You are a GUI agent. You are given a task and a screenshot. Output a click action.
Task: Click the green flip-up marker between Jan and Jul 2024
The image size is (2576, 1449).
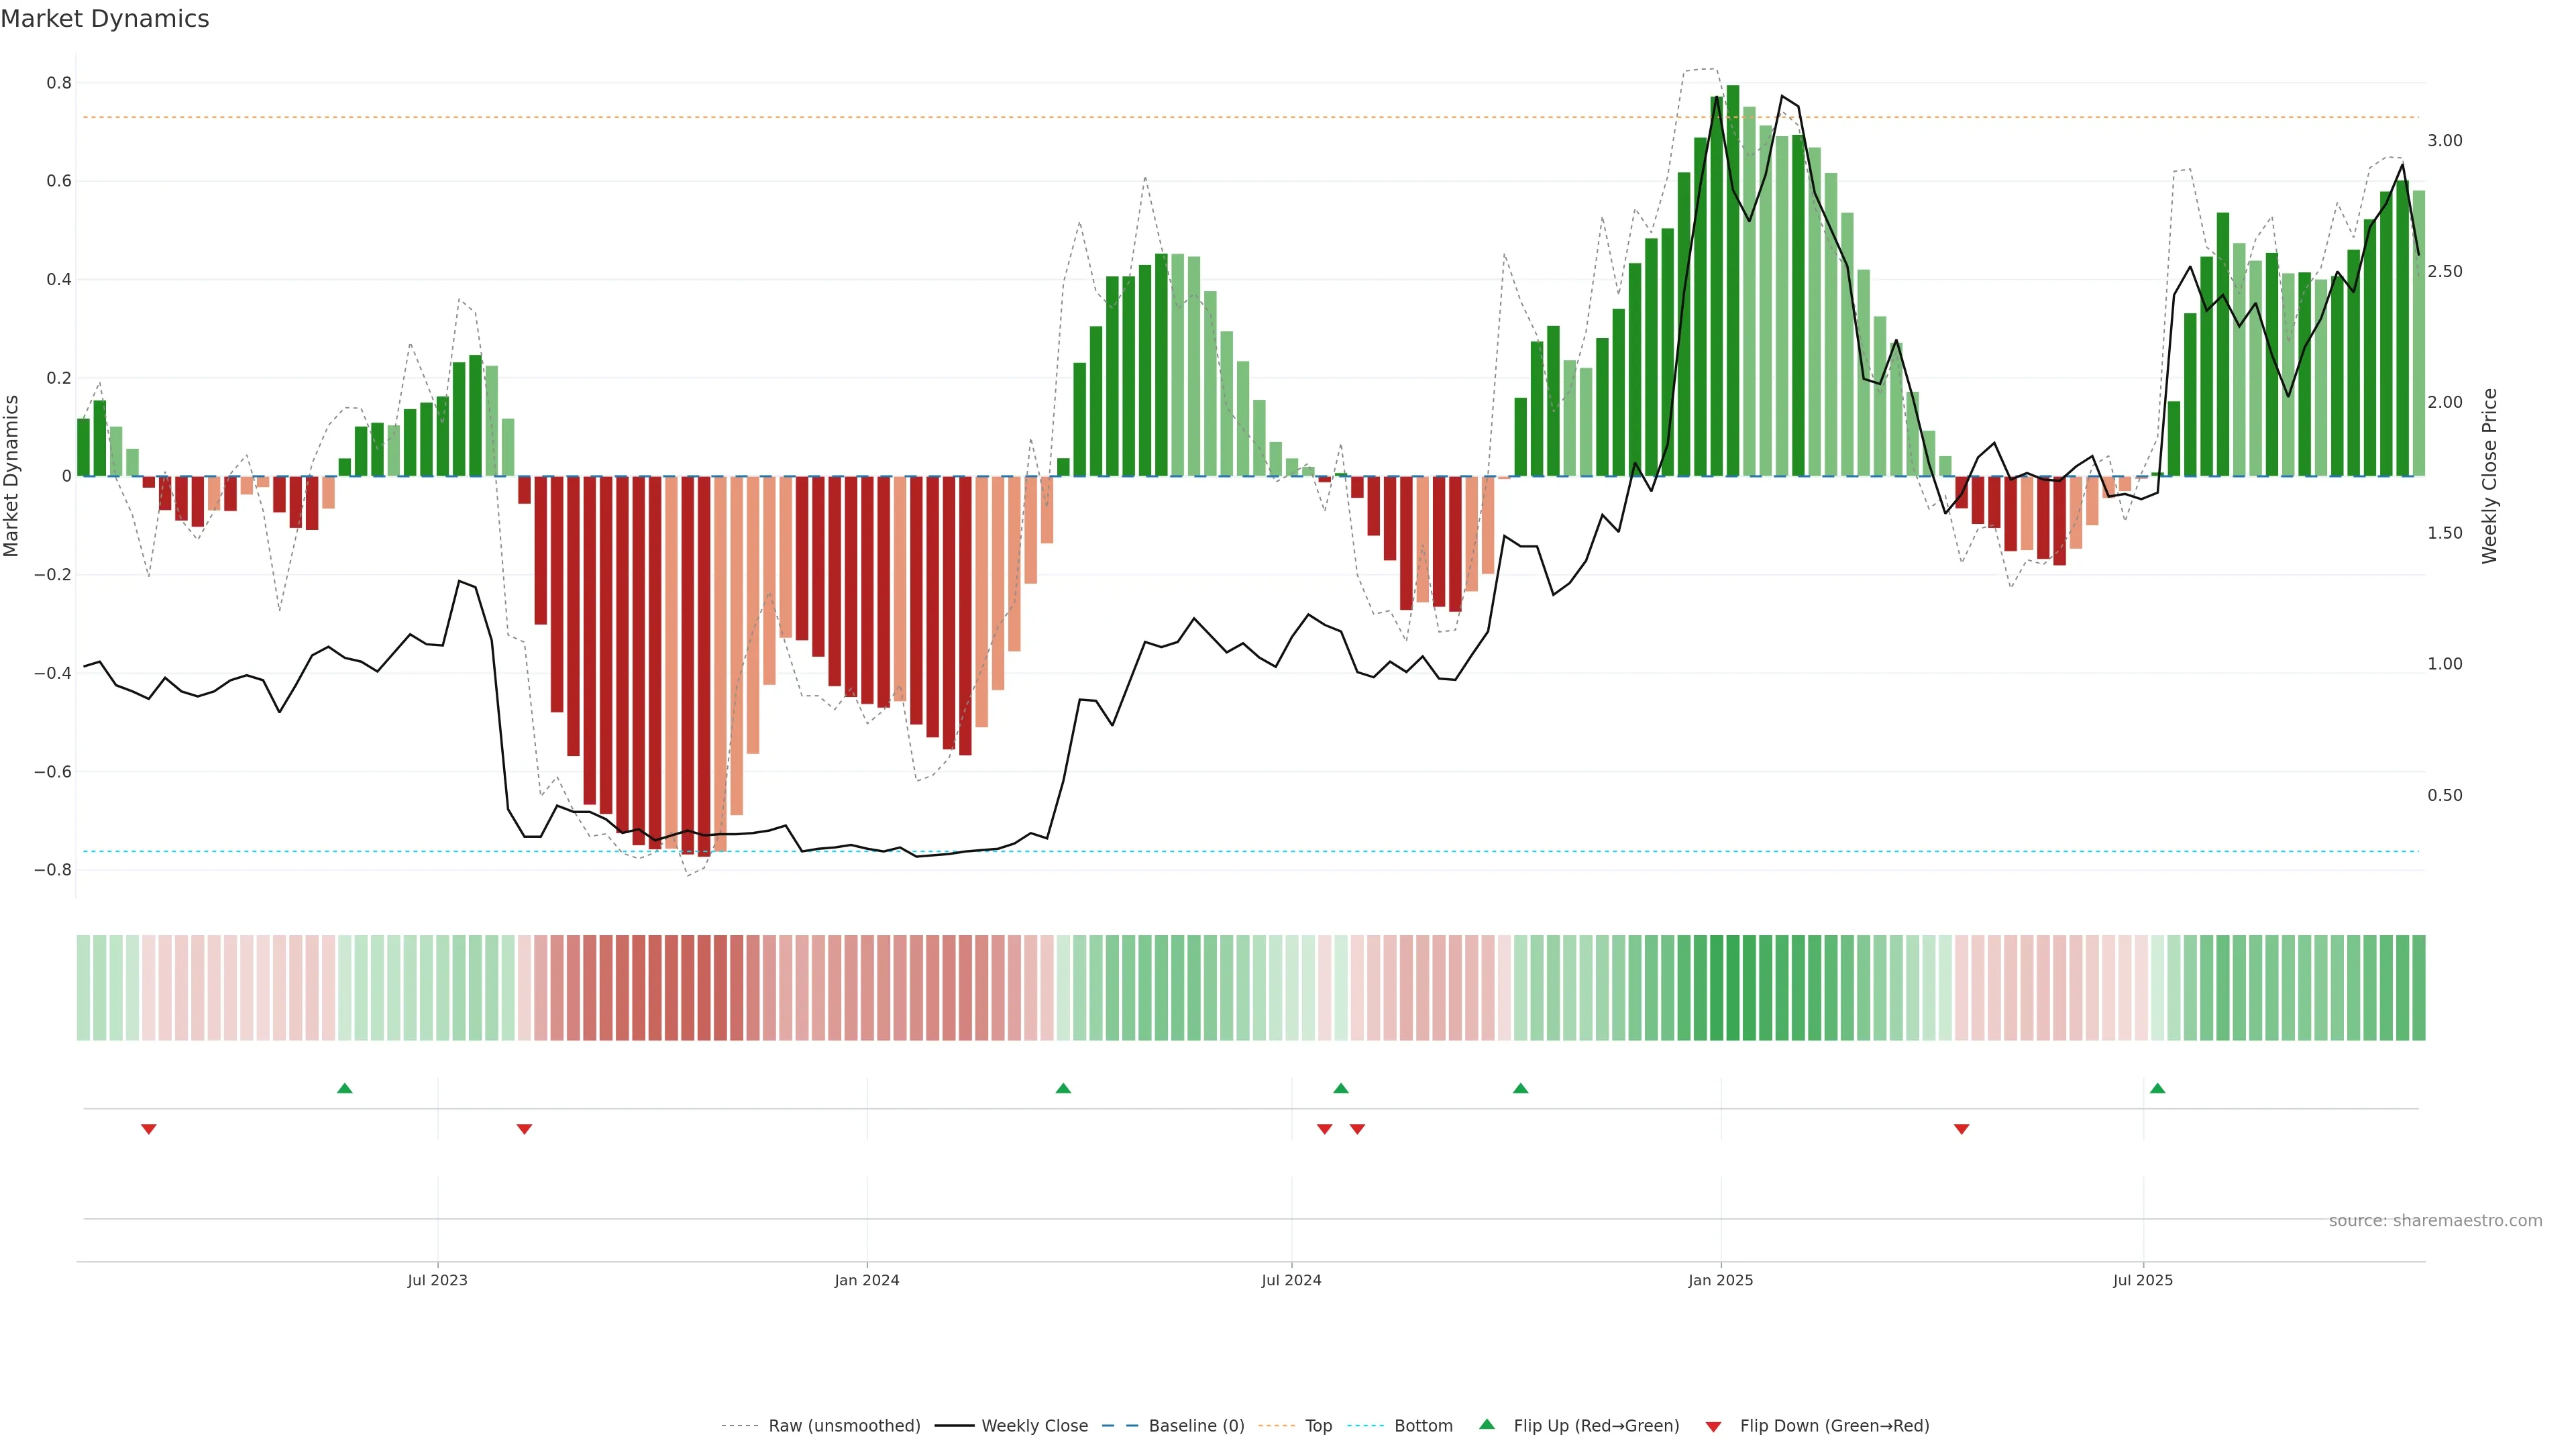(1063, 1088)
